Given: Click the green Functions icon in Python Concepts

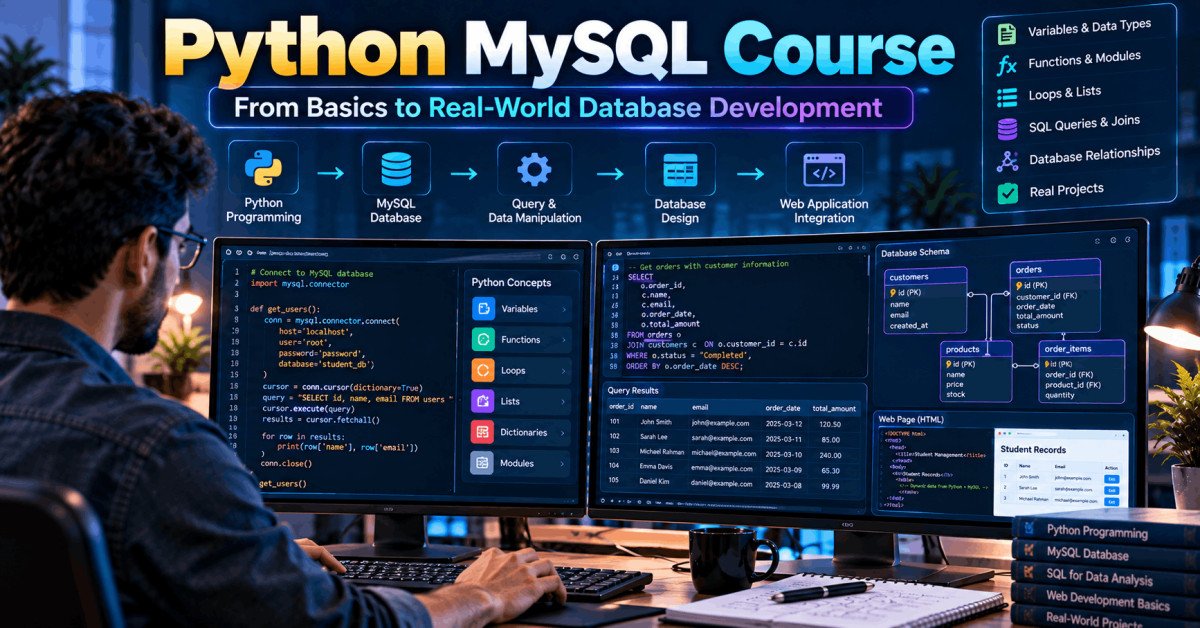Looking at the screenshot, I should (x=483, y=340).
